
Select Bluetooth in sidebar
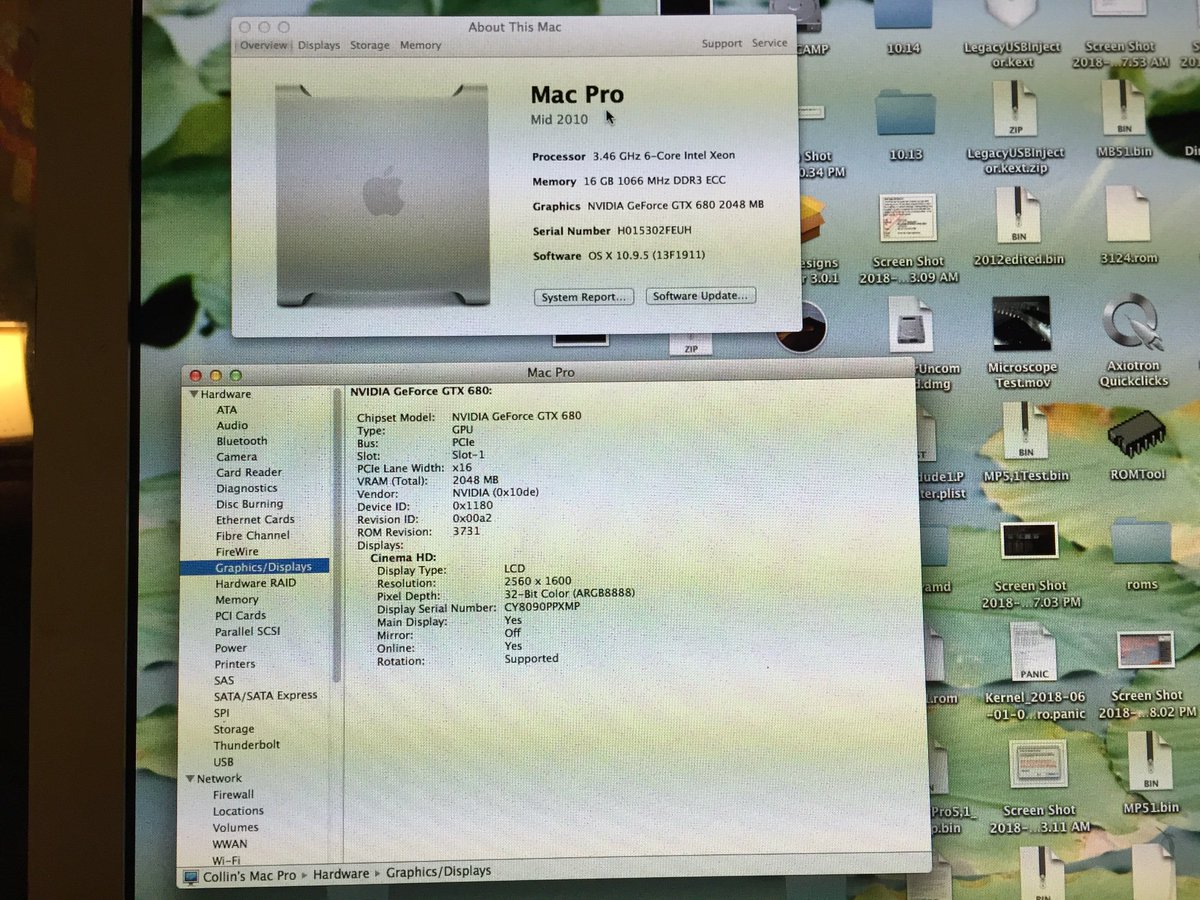tap(242, 441)
